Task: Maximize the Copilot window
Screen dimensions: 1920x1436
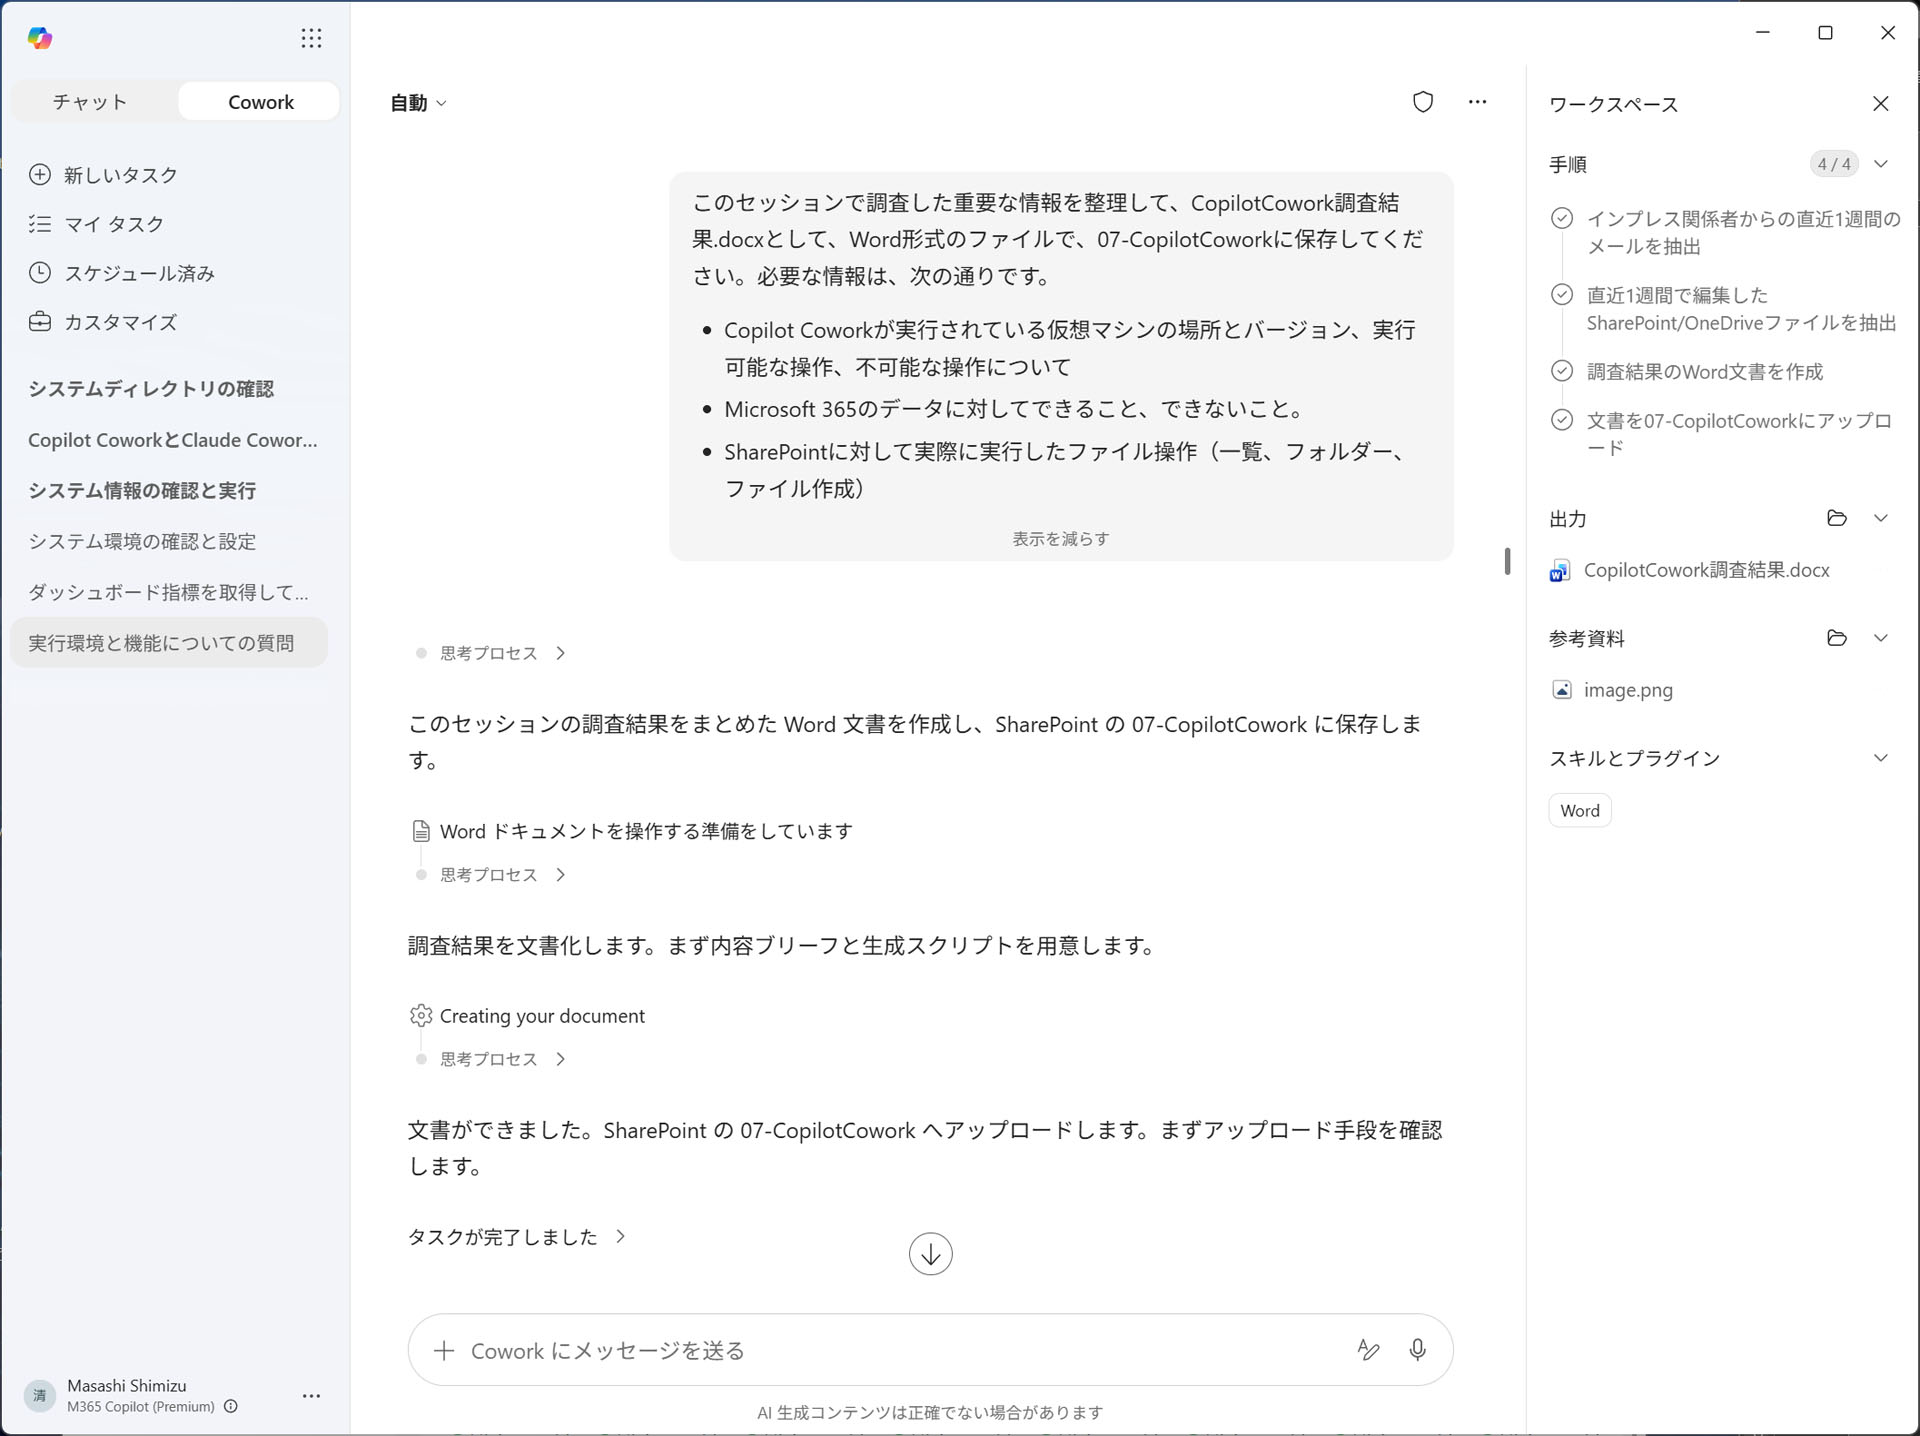Action: pyautogui.click(x=1825, y=33)
